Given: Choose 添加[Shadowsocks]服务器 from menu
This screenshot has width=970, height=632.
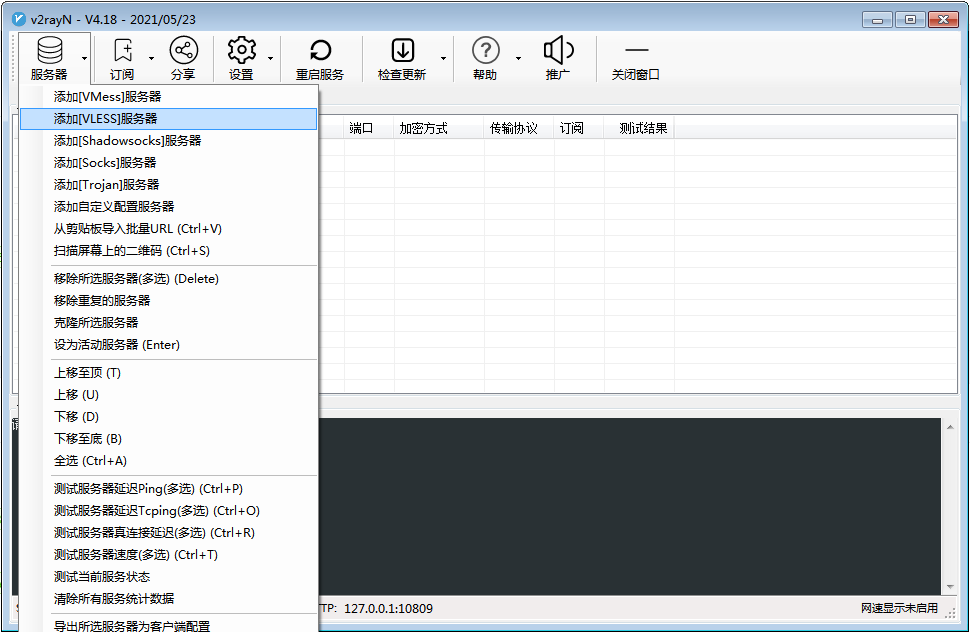Looking at the screenshot, I should (168, 141).
